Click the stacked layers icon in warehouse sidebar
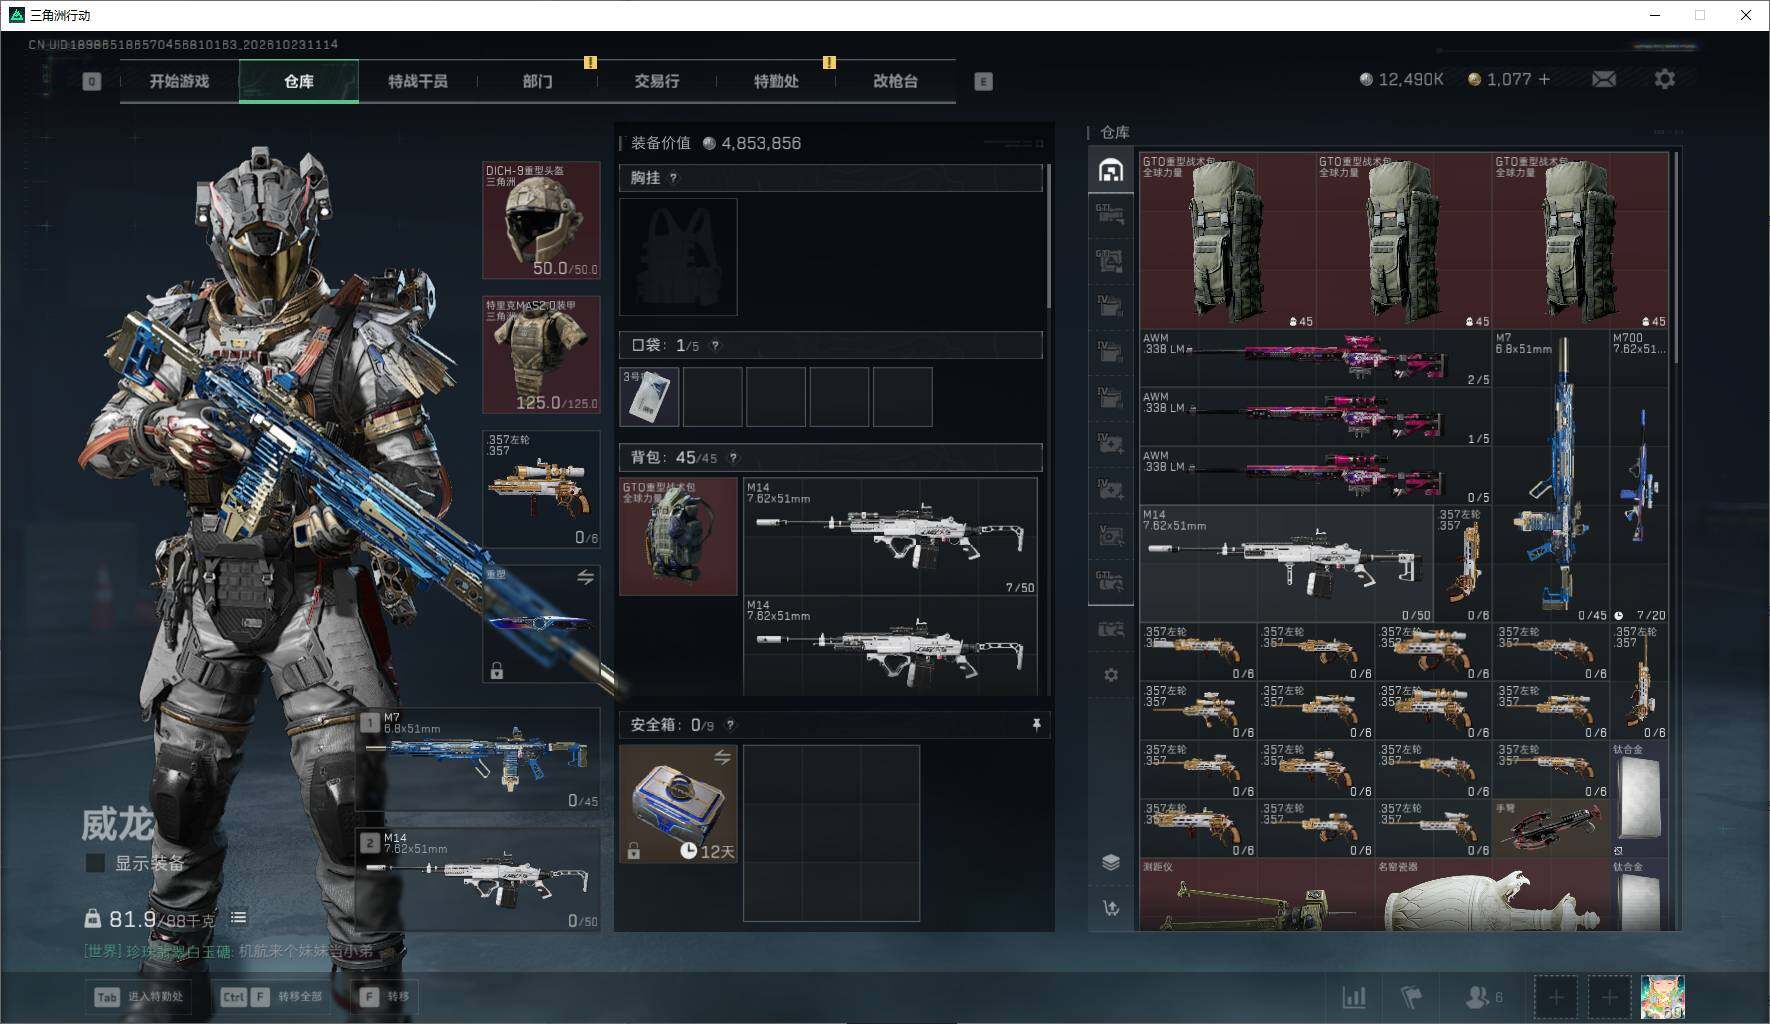 point(1111,862)
